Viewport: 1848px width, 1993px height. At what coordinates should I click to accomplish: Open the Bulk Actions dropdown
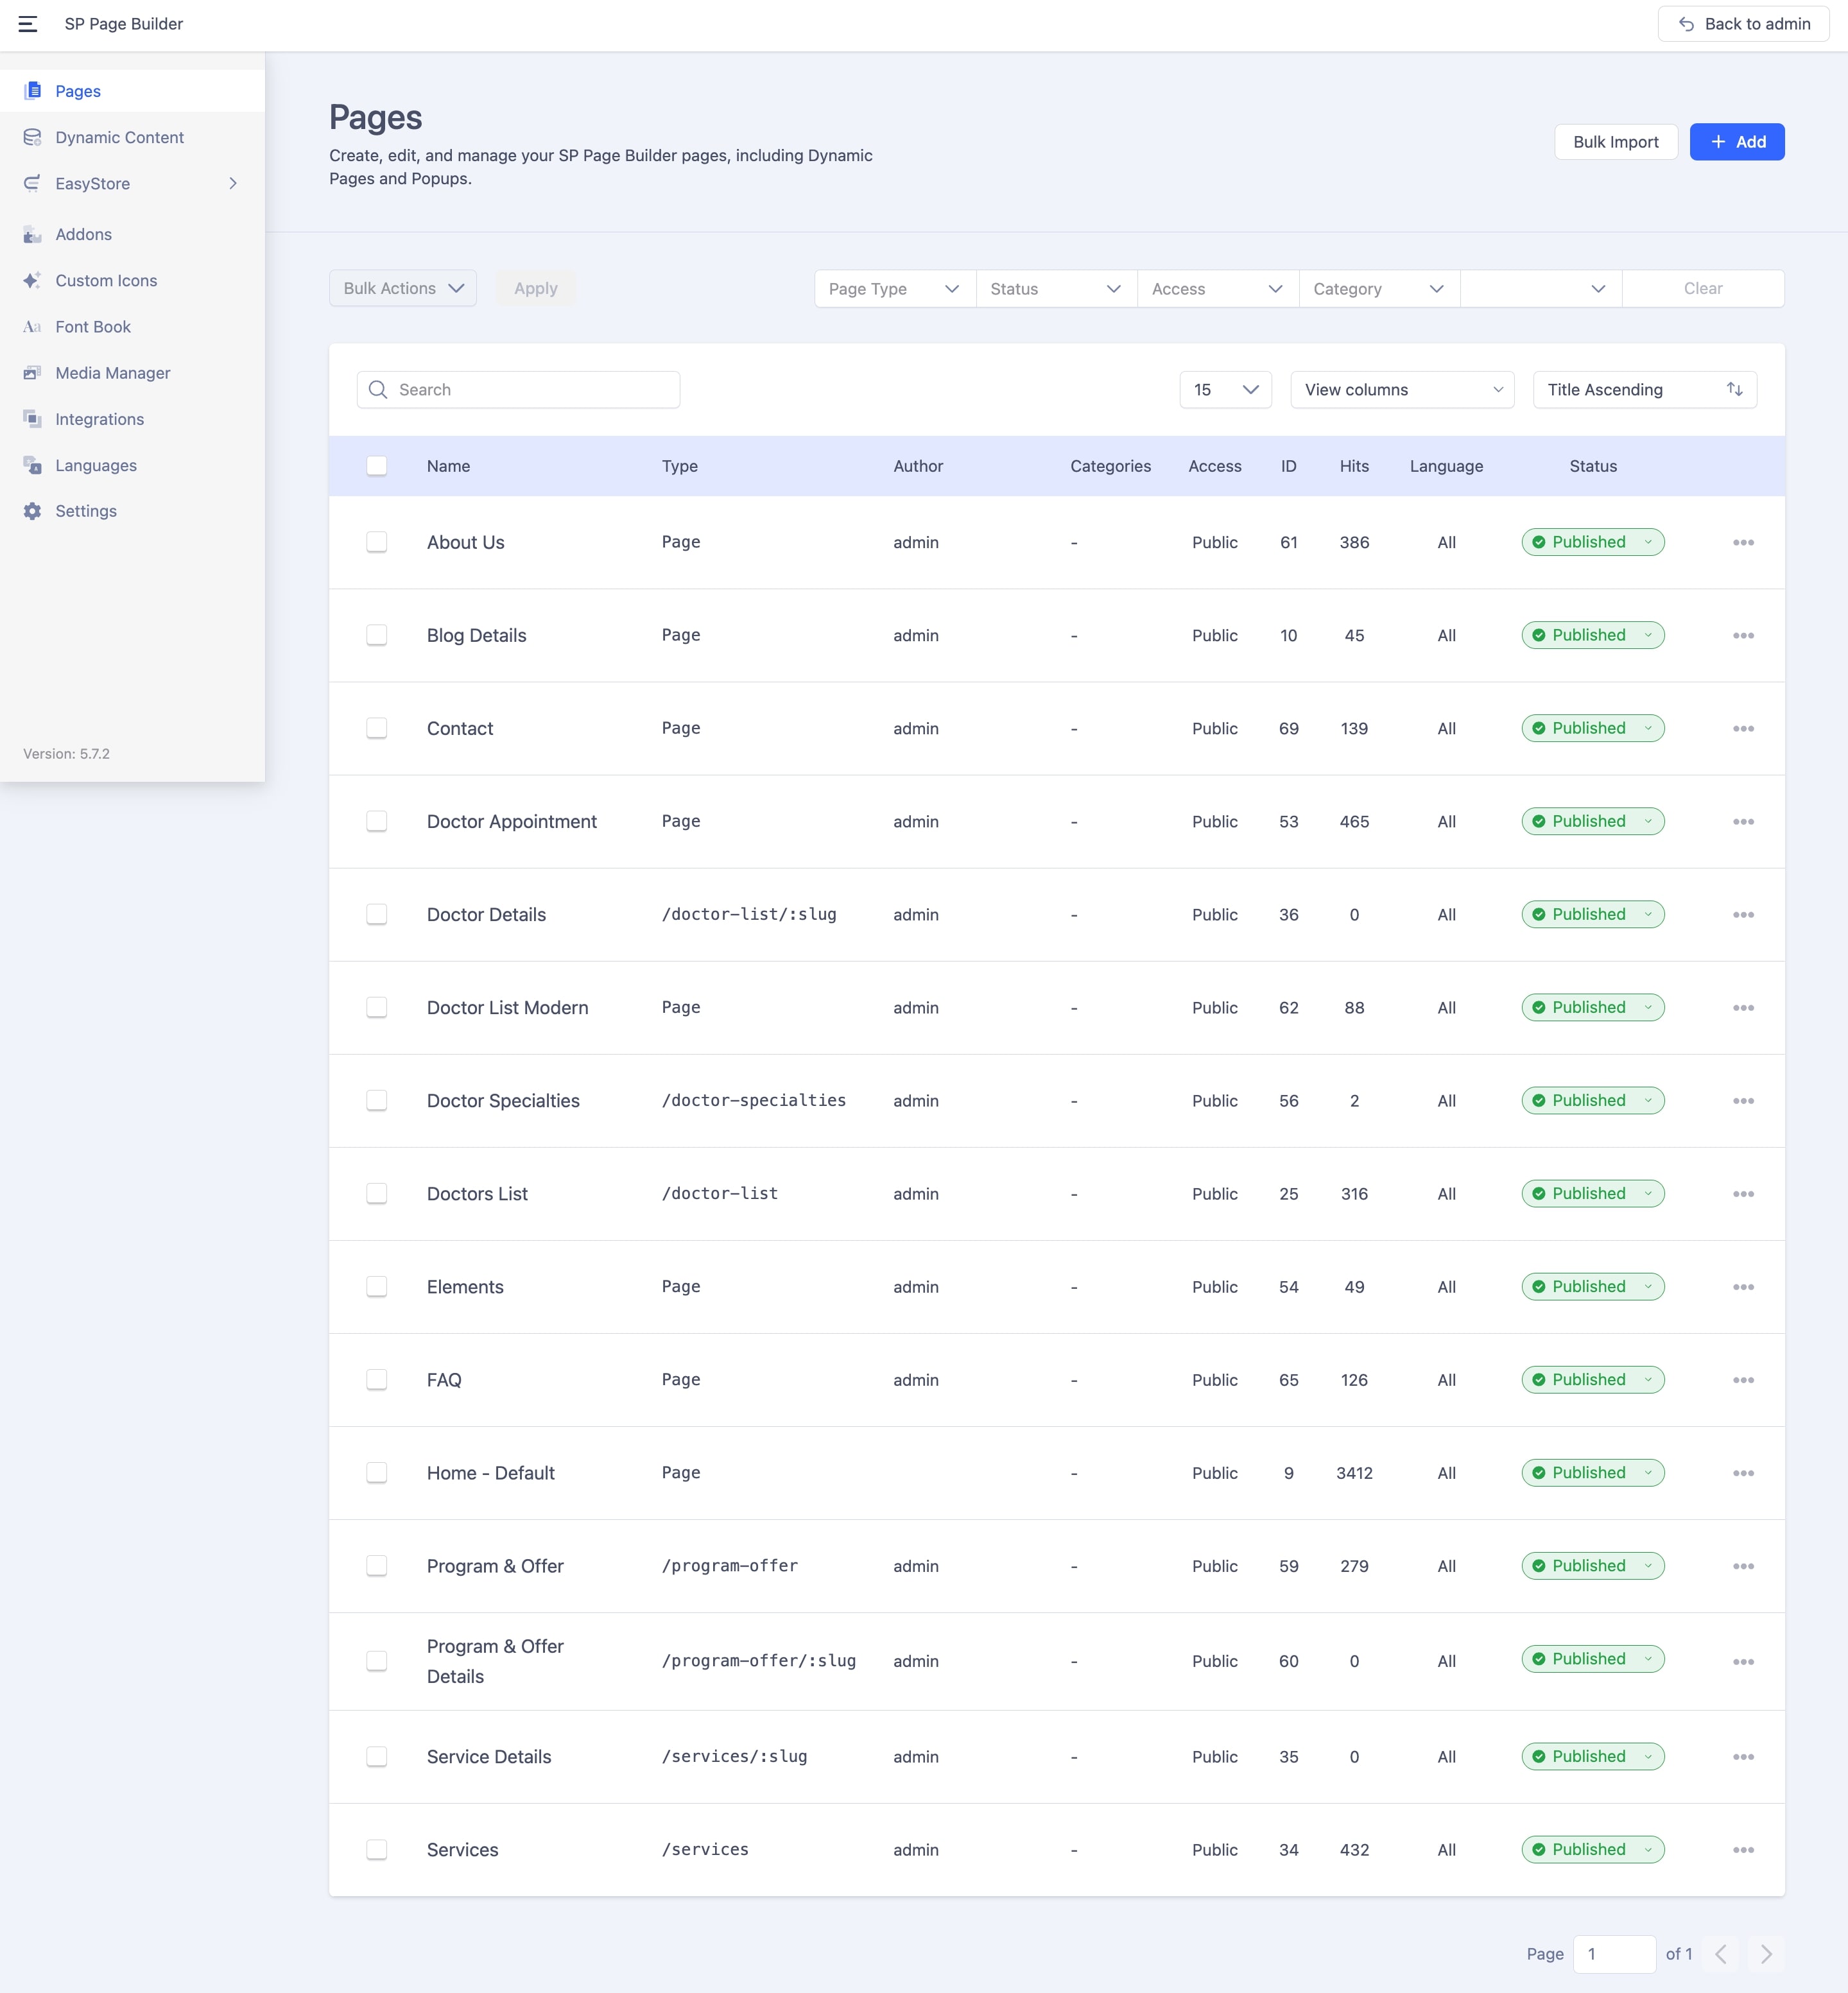point(403,289)
